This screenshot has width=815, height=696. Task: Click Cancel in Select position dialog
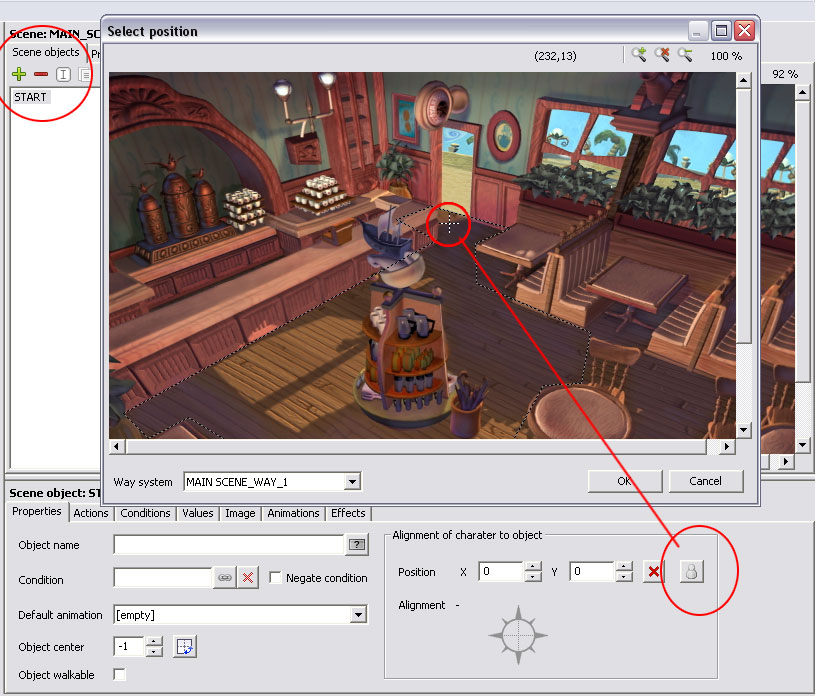pos(705,481)
